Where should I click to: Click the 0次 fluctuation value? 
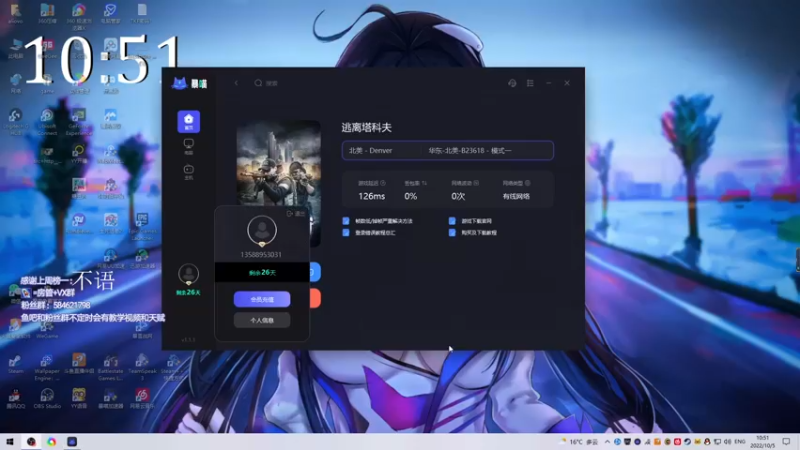click(x=458, y=196)
